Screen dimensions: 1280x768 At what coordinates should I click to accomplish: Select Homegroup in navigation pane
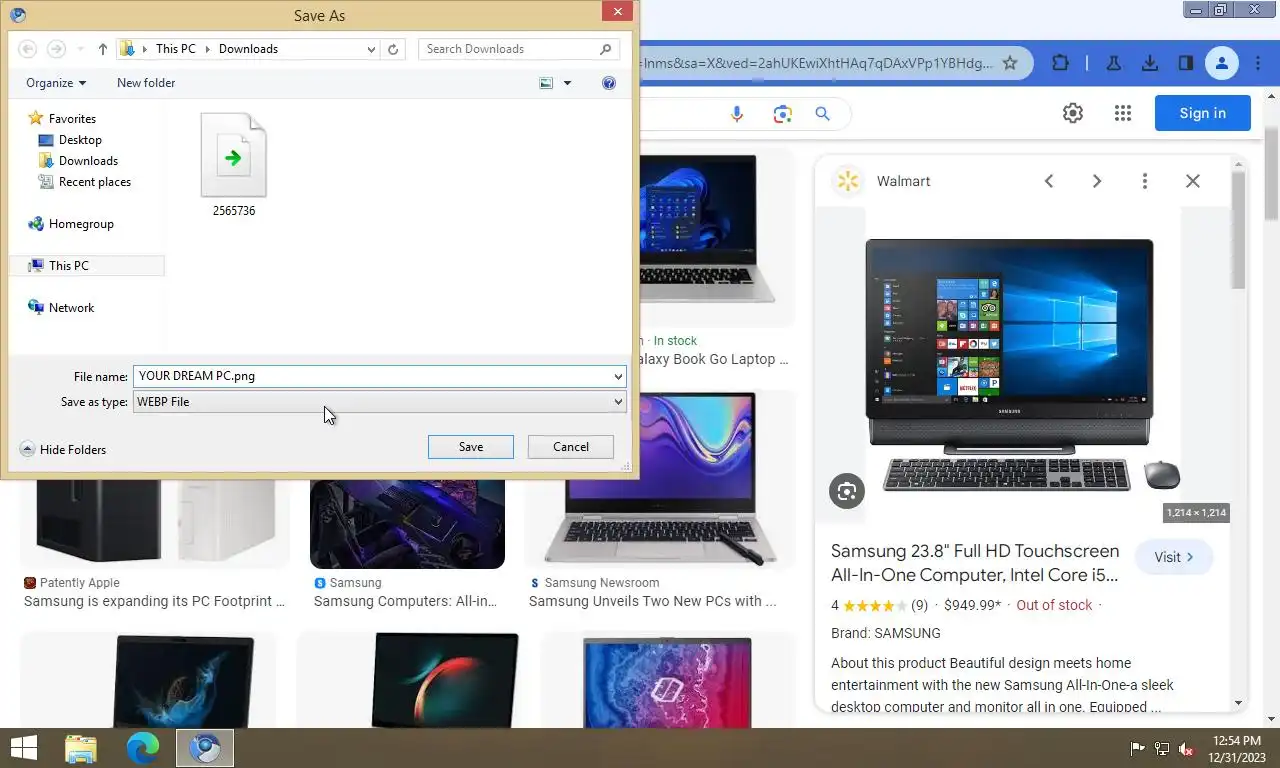(x=81, y=224)
